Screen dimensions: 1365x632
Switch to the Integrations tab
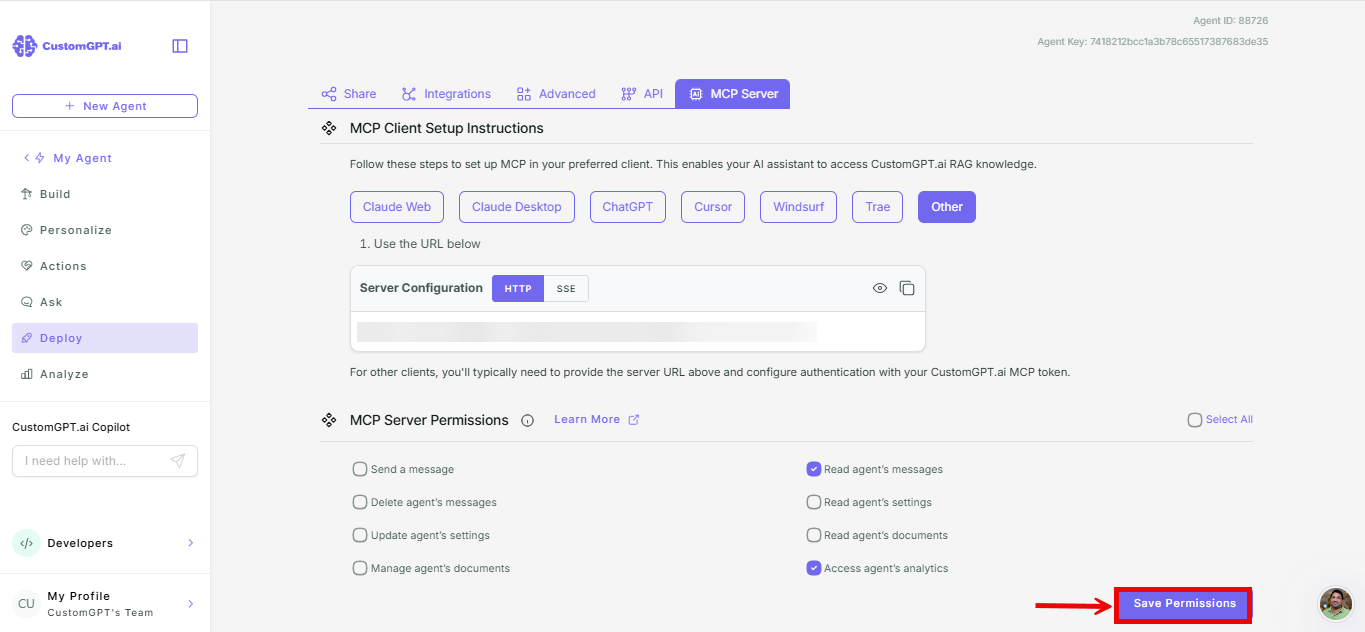[446, 94]
